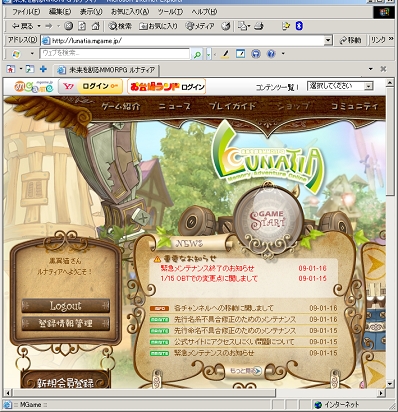Screen dimensions: 398x412
Task: Click in the ウェブを検索 search box
Action: pyautogui.click(x=115, y=54)
